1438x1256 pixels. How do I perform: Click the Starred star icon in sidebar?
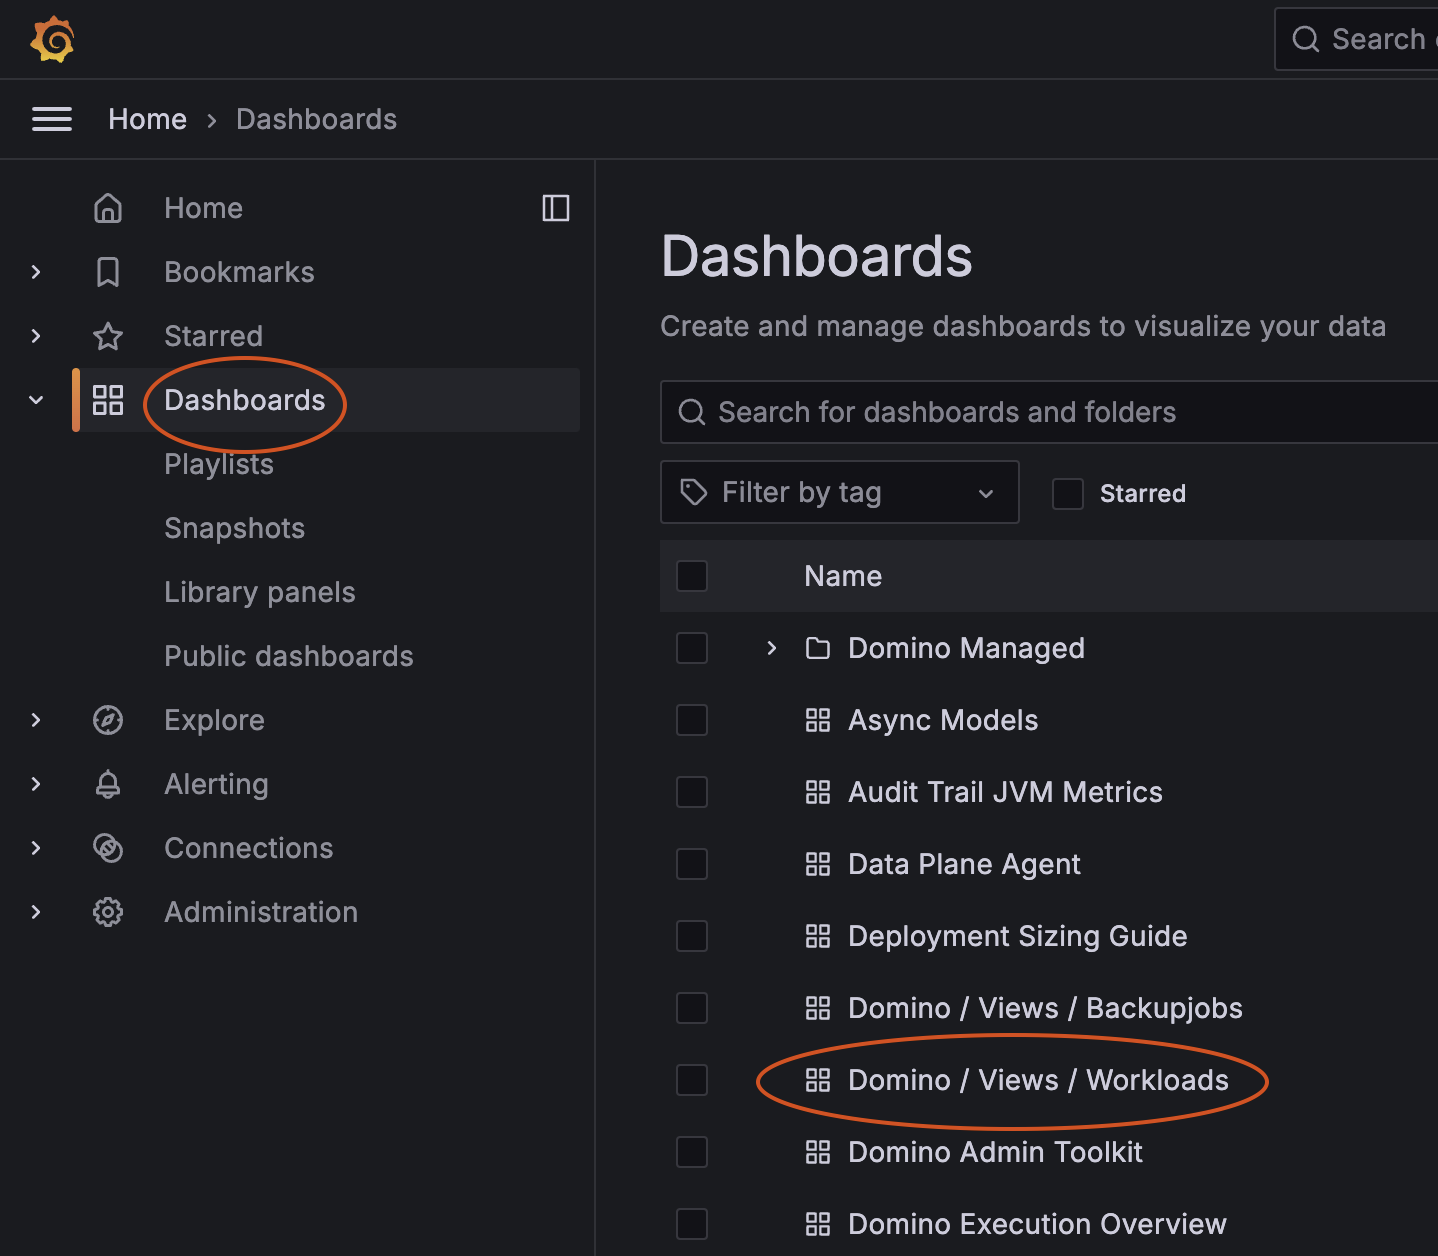(x=108, y=336)
